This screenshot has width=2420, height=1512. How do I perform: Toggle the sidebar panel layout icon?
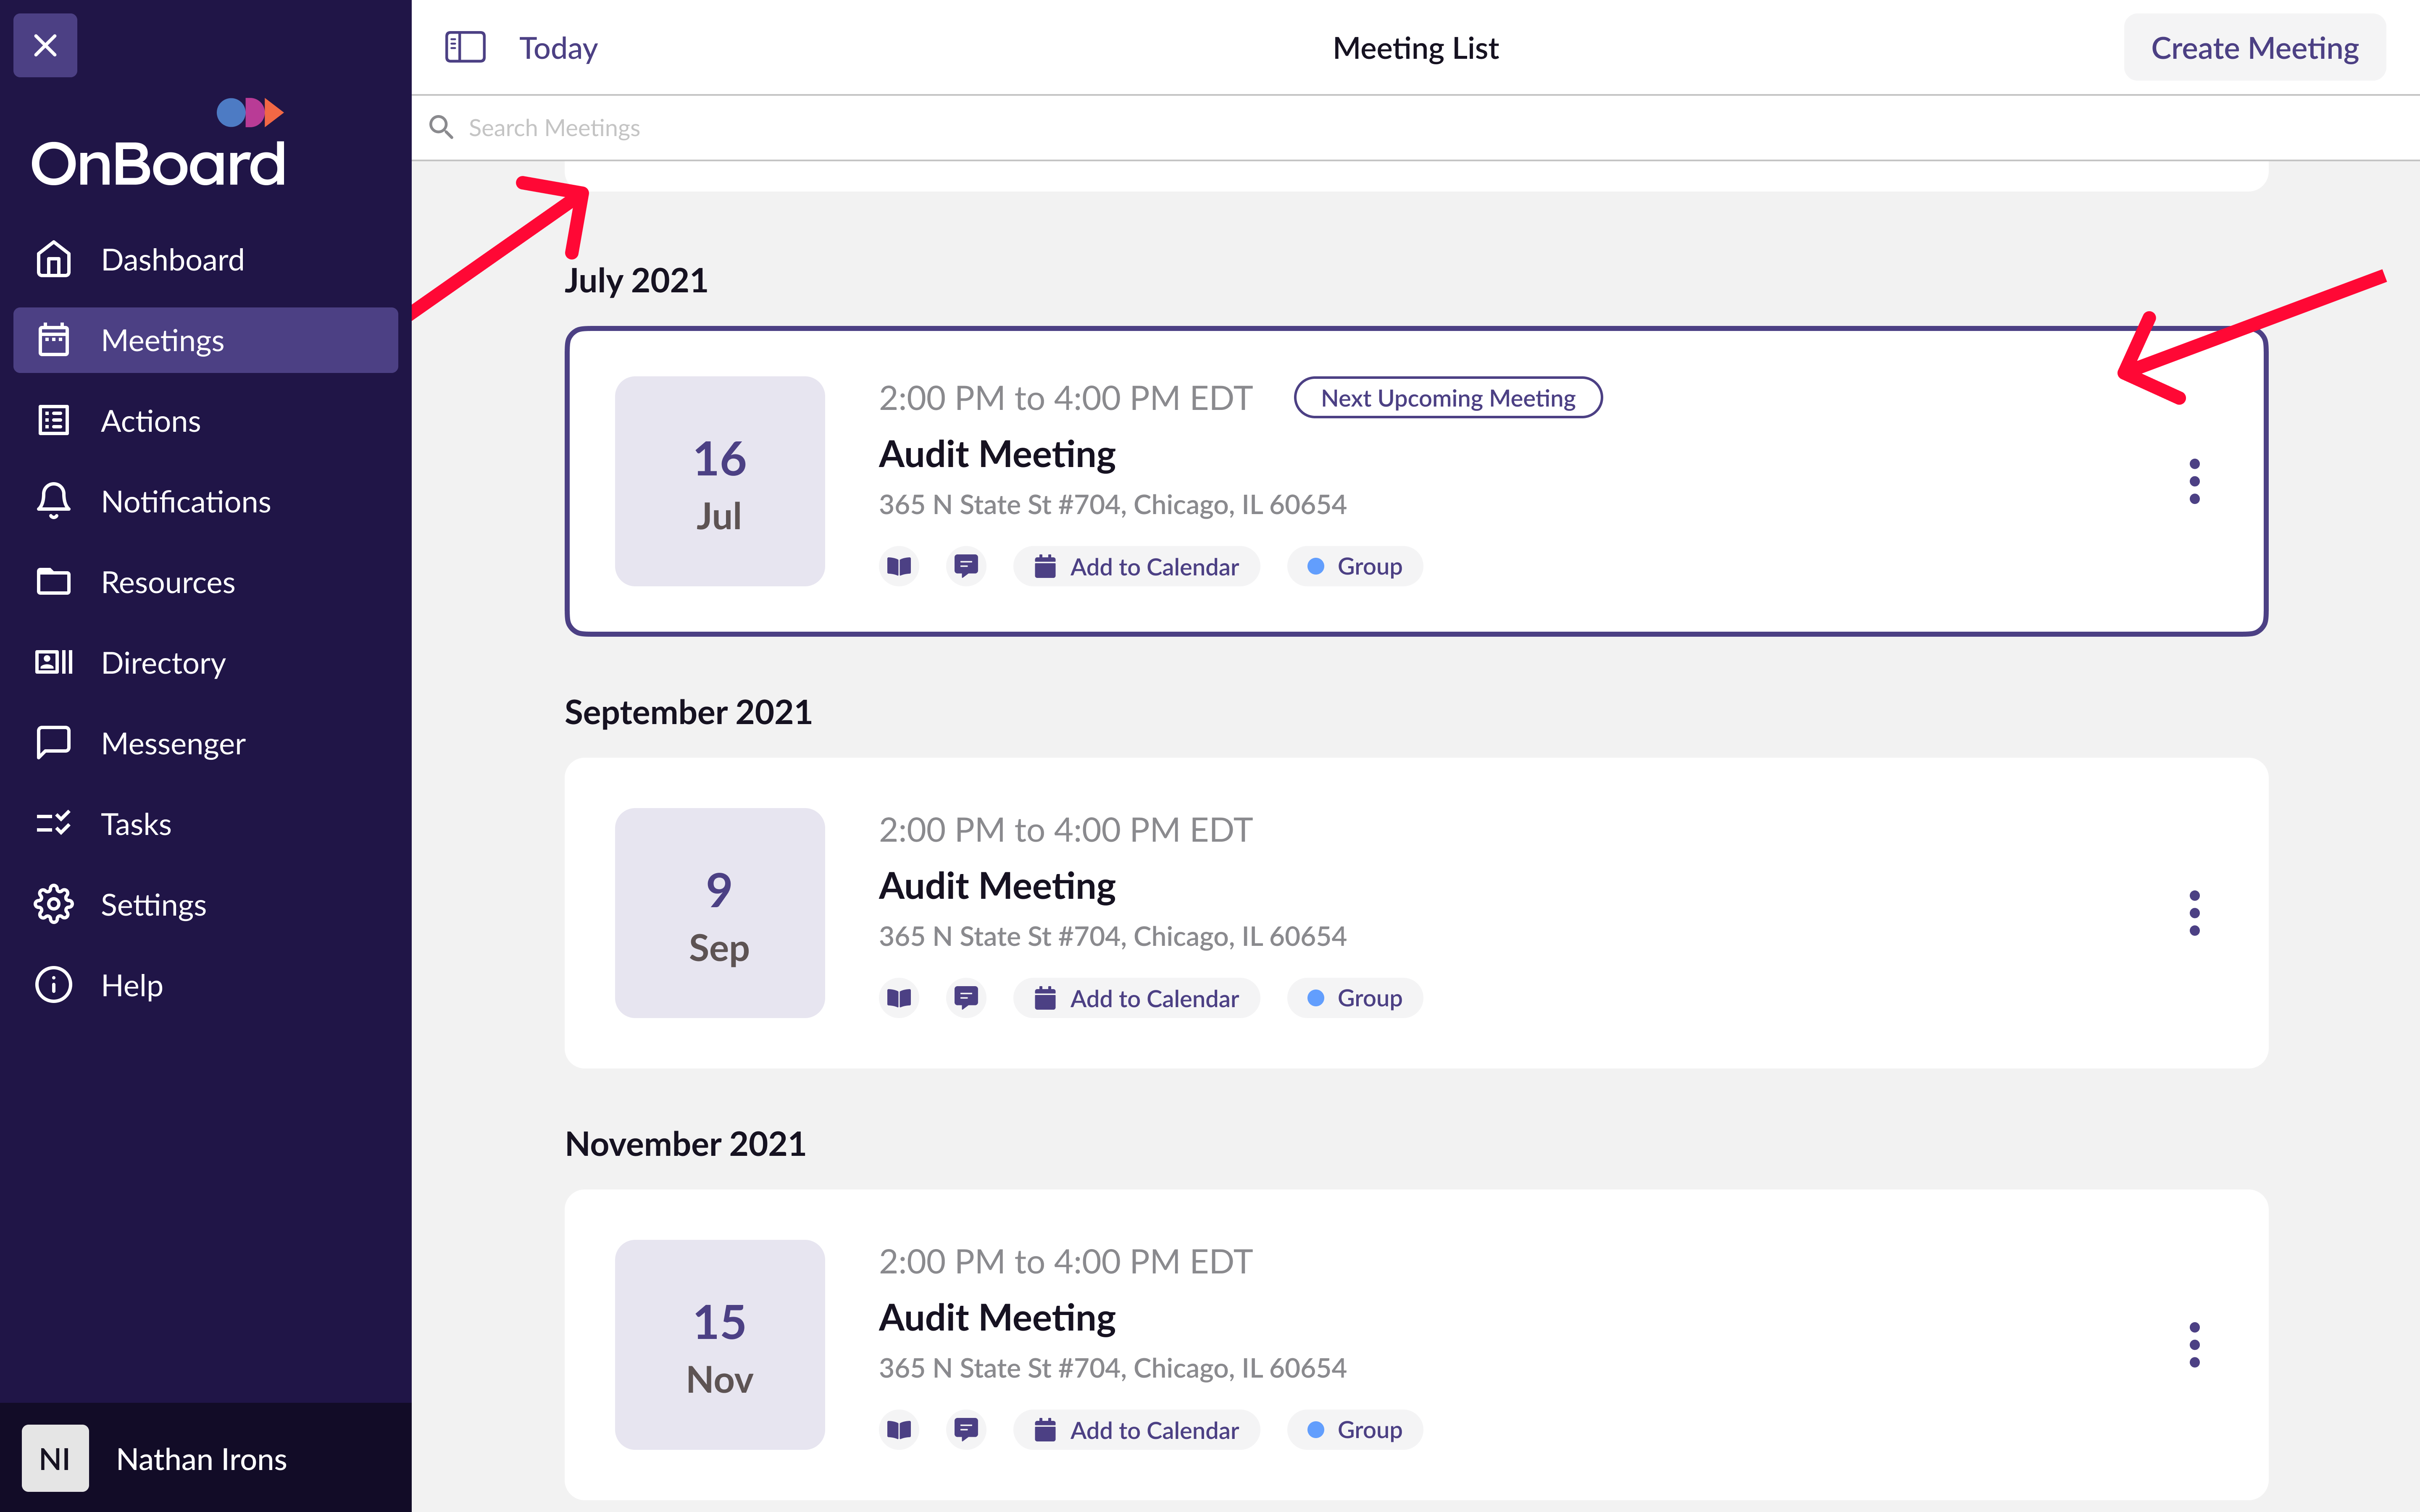465,47
